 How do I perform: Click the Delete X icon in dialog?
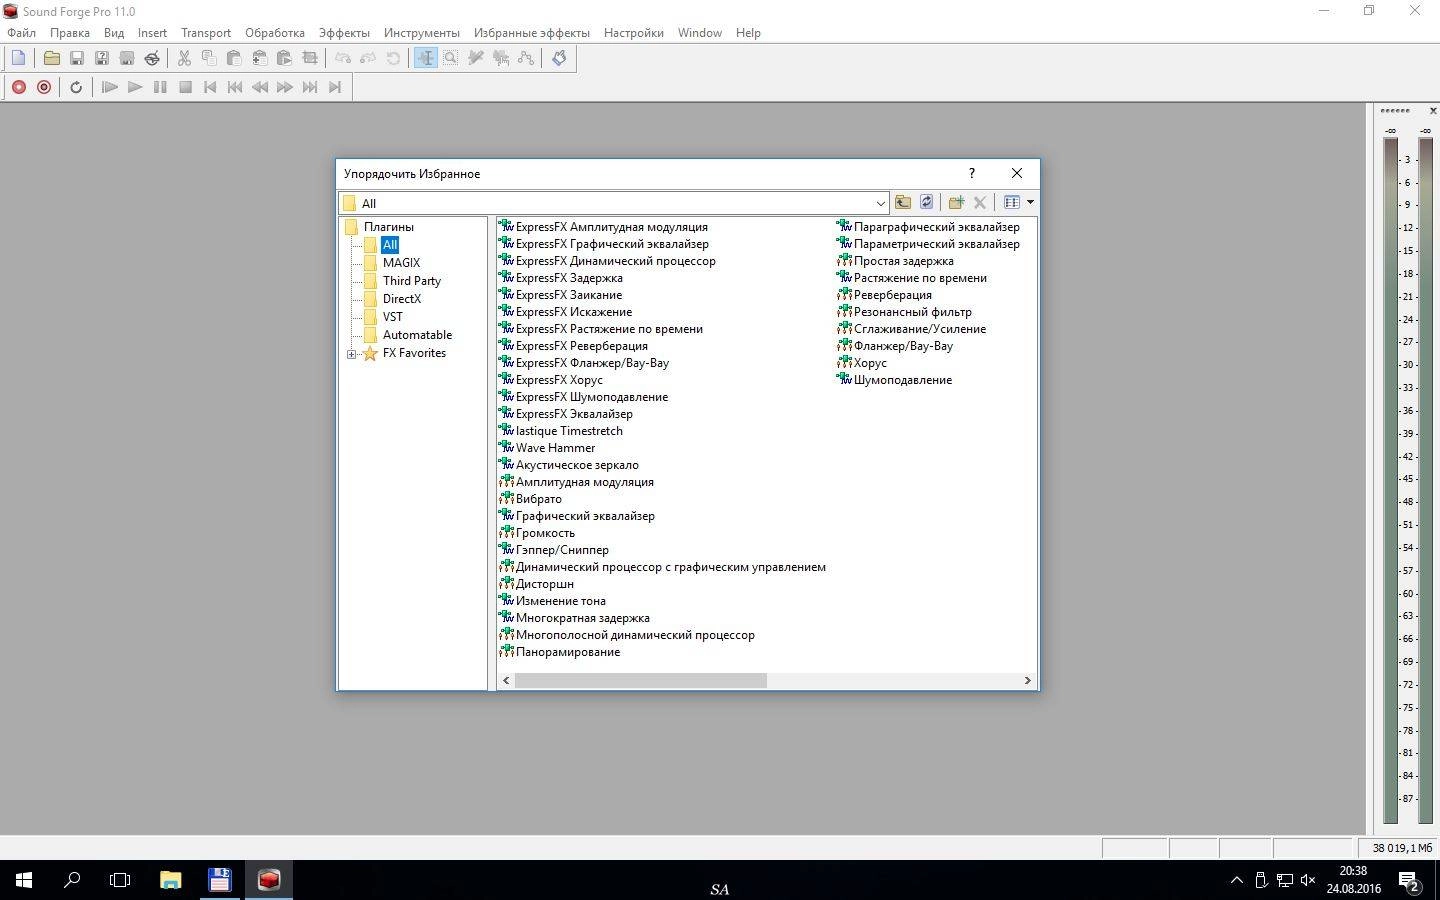[x=980, y=202]
